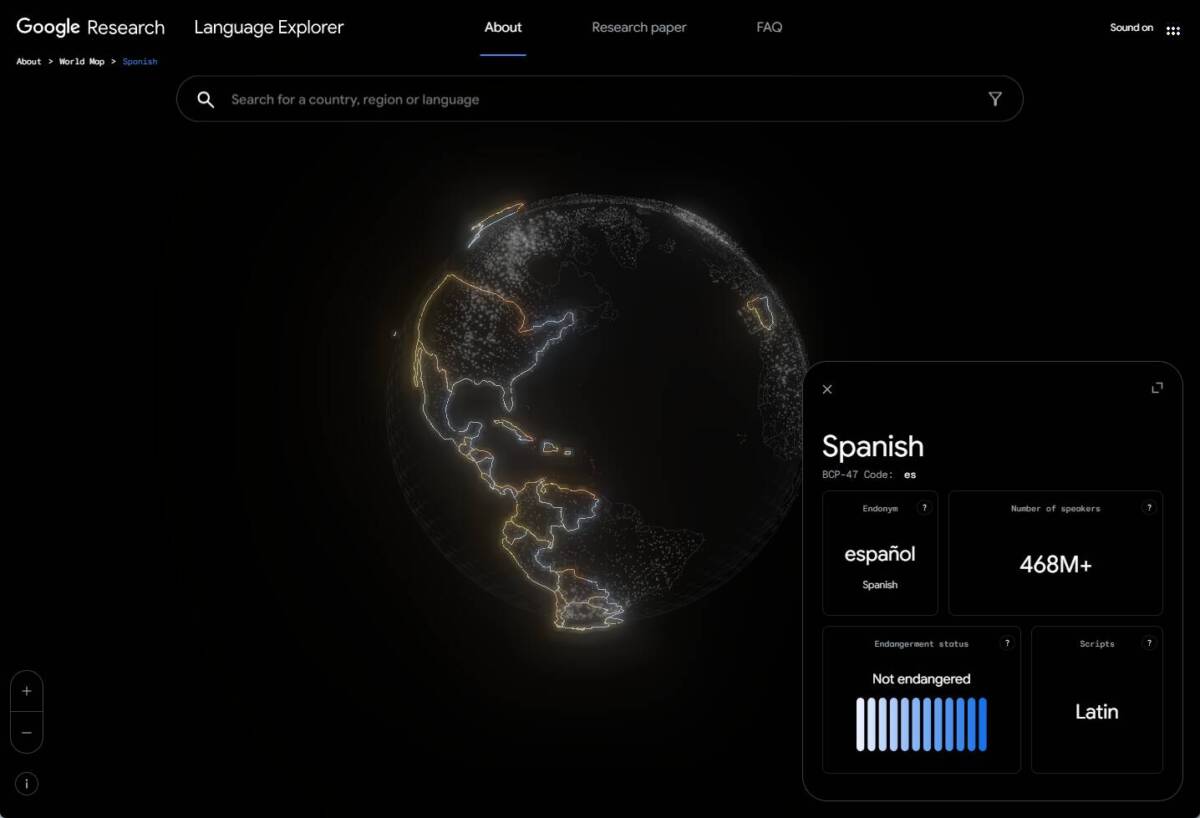Open the Endonym help question mark
The height and width of the screenshot is (818, 1200).
tap(923, 508)
